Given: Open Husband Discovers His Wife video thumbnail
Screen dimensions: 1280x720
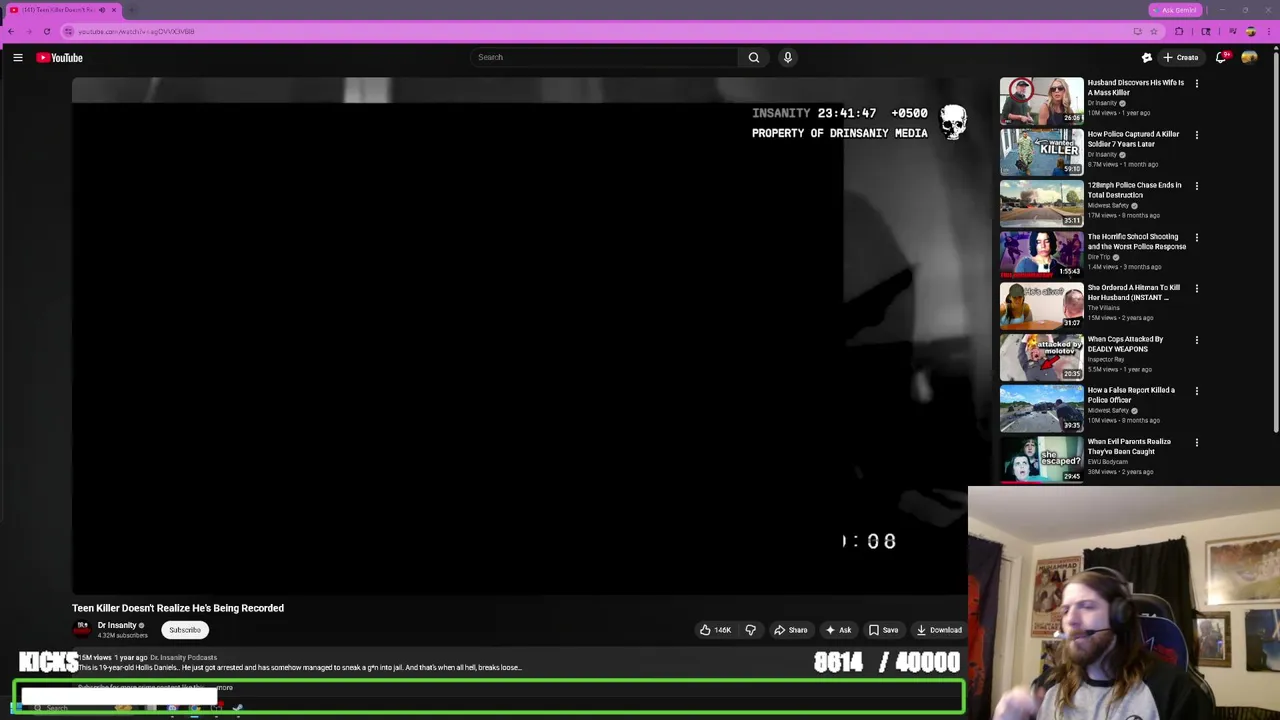Looking at the screenshot, I should pos(1041,101).
